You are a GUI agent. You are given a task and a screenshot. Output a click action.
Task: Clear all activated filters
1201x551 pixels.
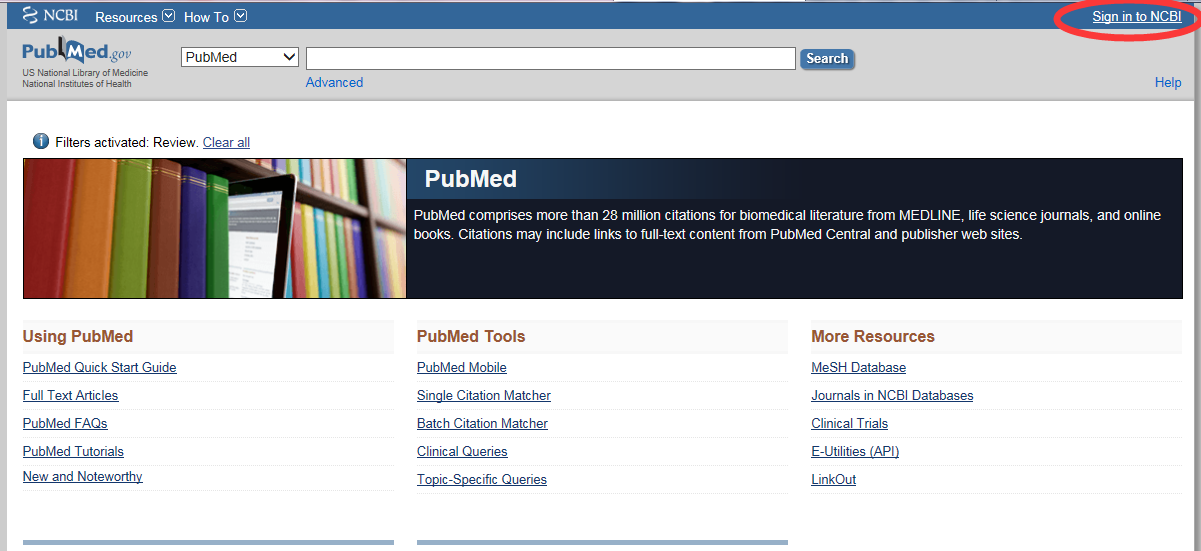point(226,143)
